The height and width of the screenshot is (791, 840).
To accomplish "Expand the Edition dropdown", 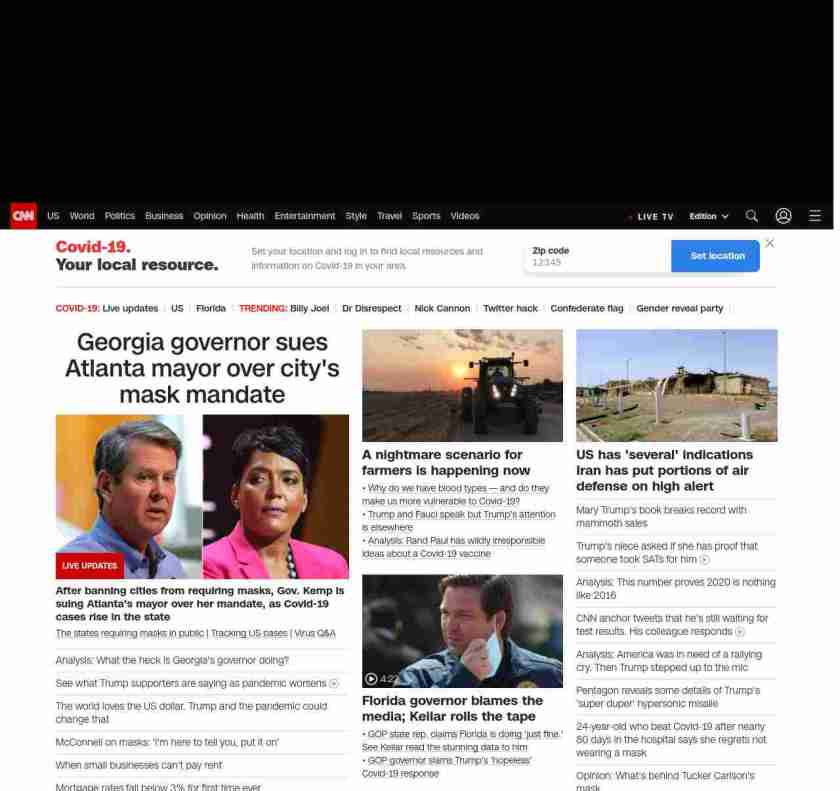I will coord(708,216).
